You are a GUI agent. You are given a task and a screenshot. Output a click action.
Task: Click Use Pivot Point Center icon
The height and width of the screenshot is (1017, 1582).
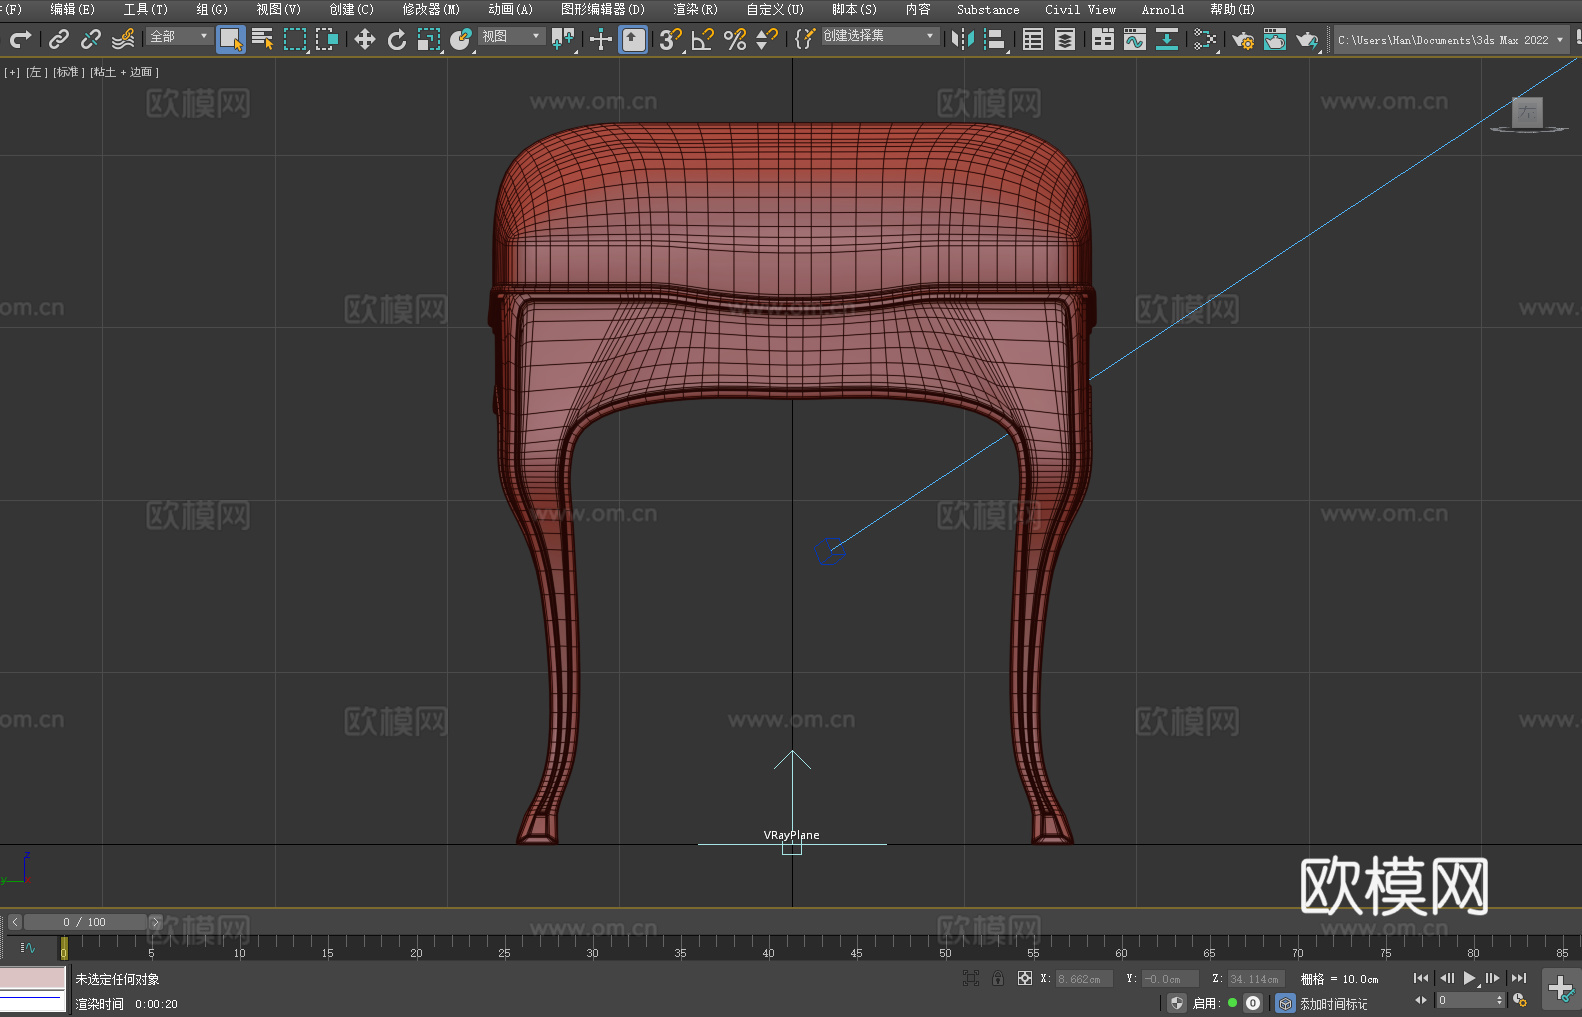[564, 39]
